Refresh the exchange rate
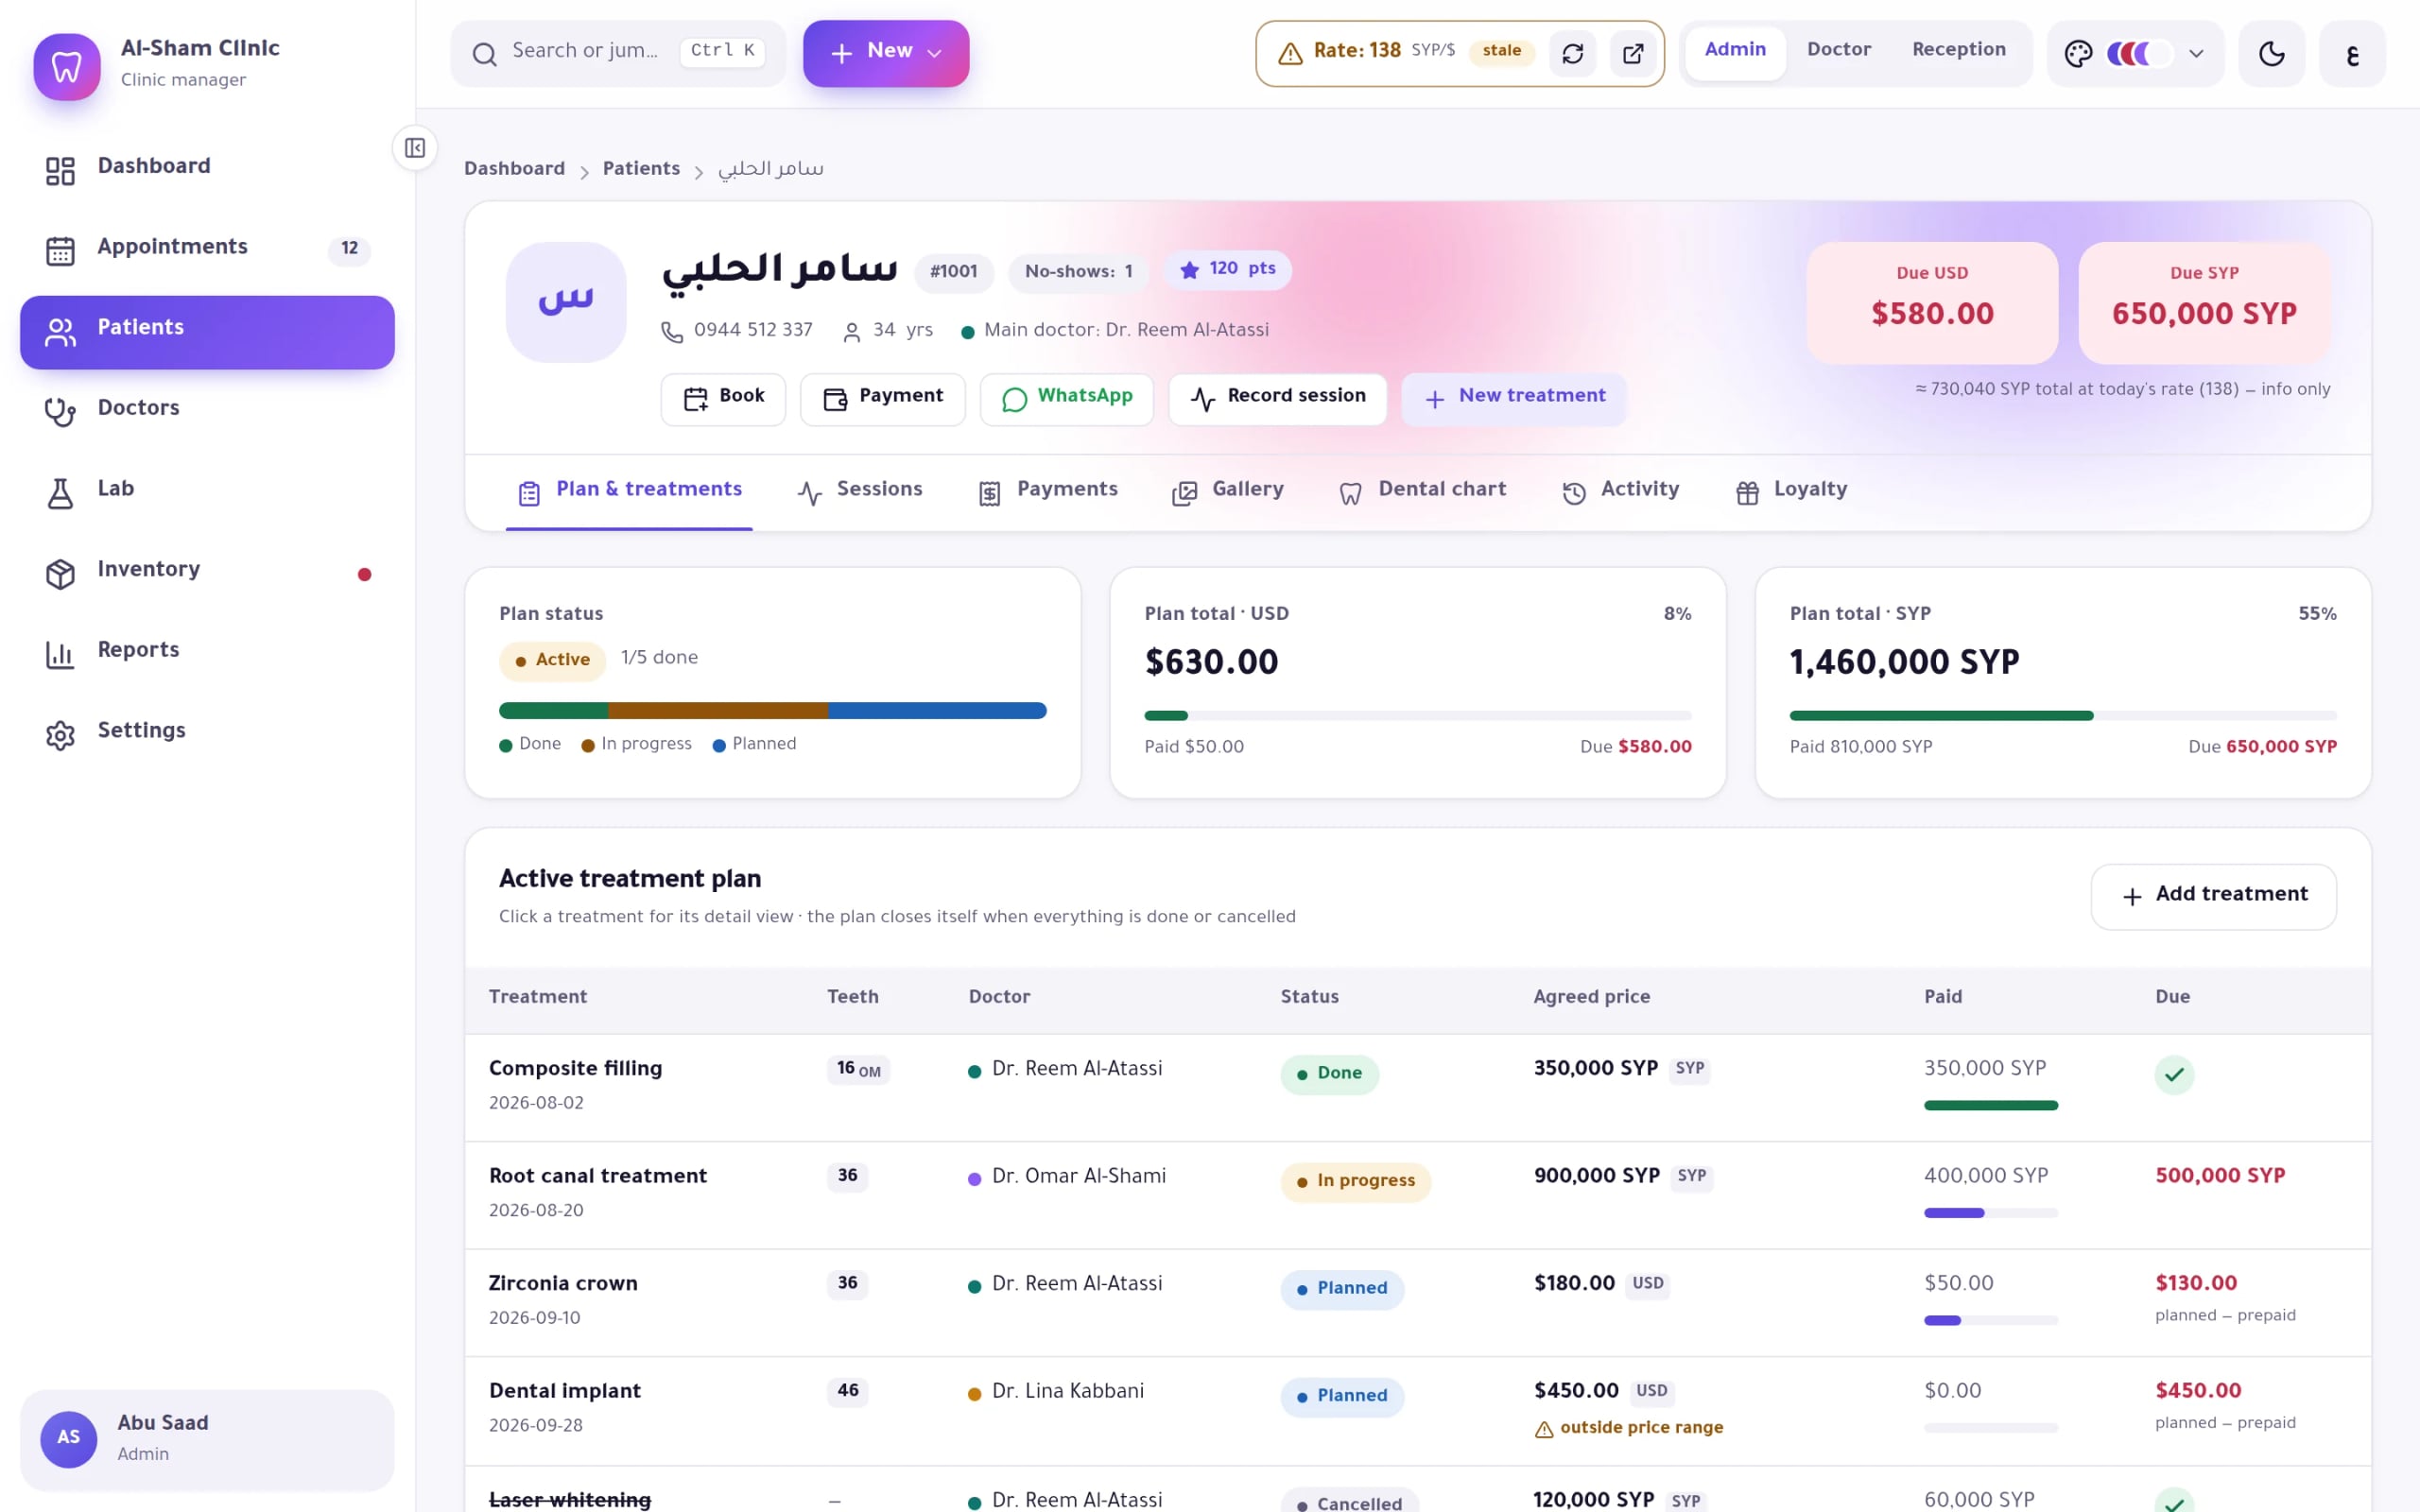Screen dimensions: 2420x1512 click(x=1572, y=53)
